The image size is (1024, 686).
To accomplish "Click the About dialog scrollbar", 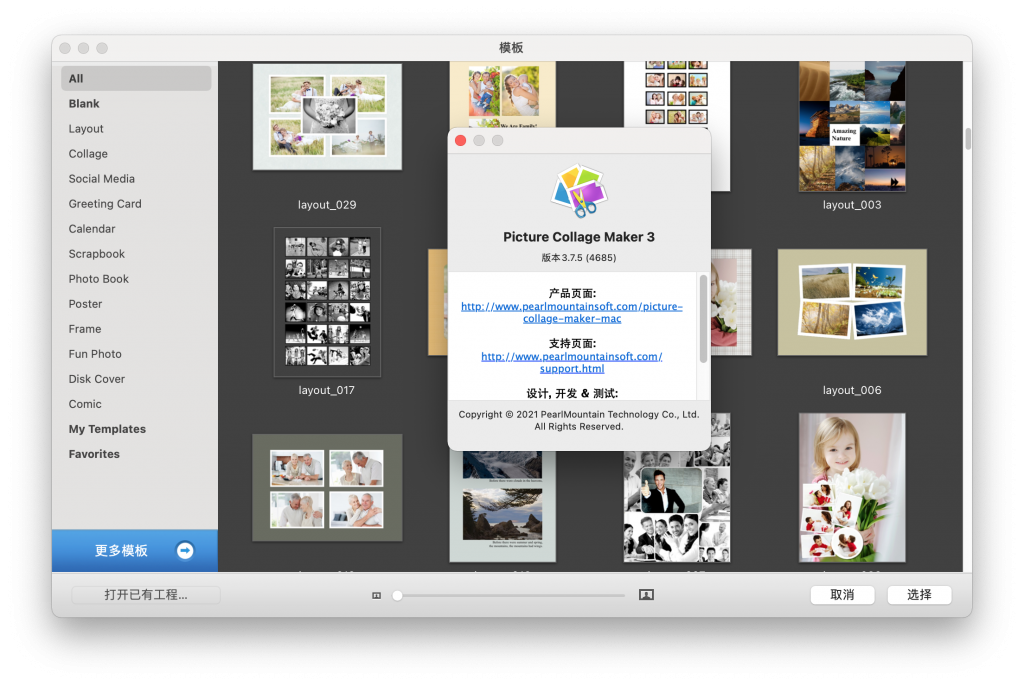I will tap(703, 318).
